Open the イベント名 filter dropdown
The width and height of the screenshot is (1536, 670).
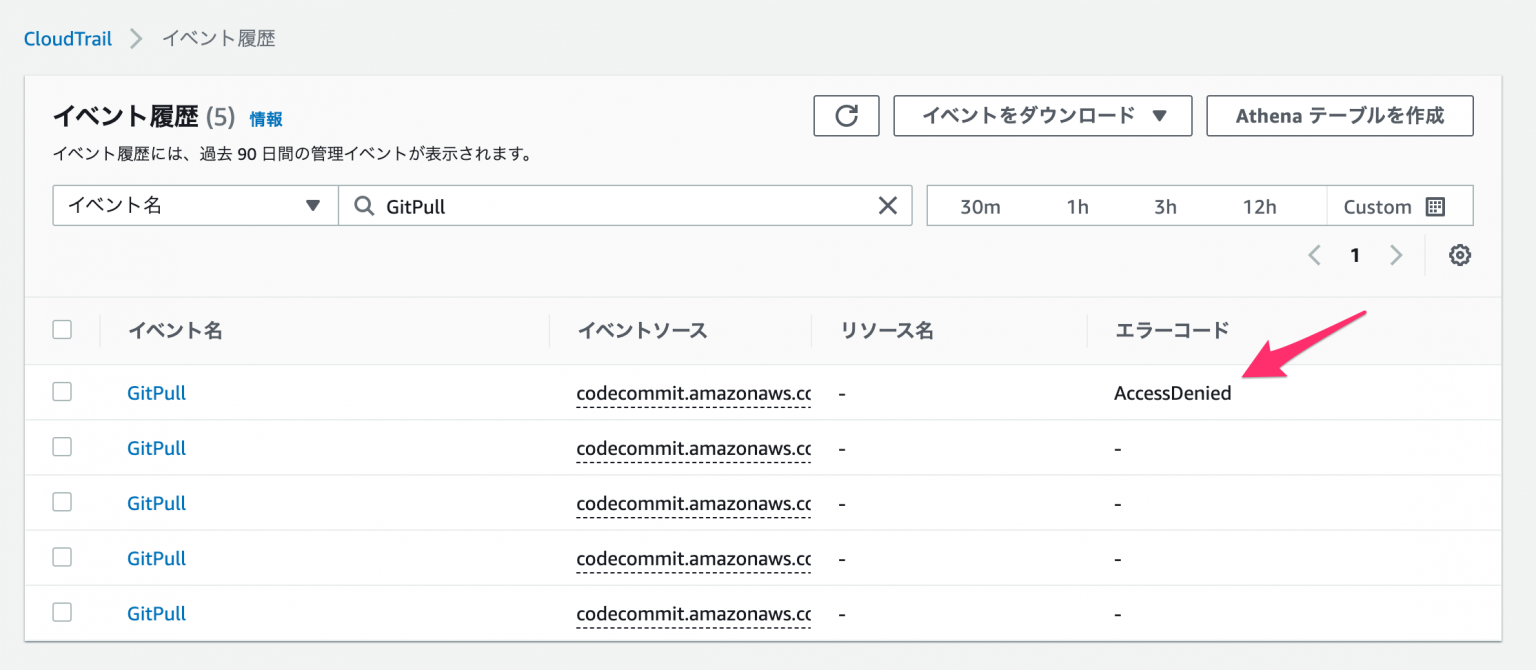[x=194, y=205]
